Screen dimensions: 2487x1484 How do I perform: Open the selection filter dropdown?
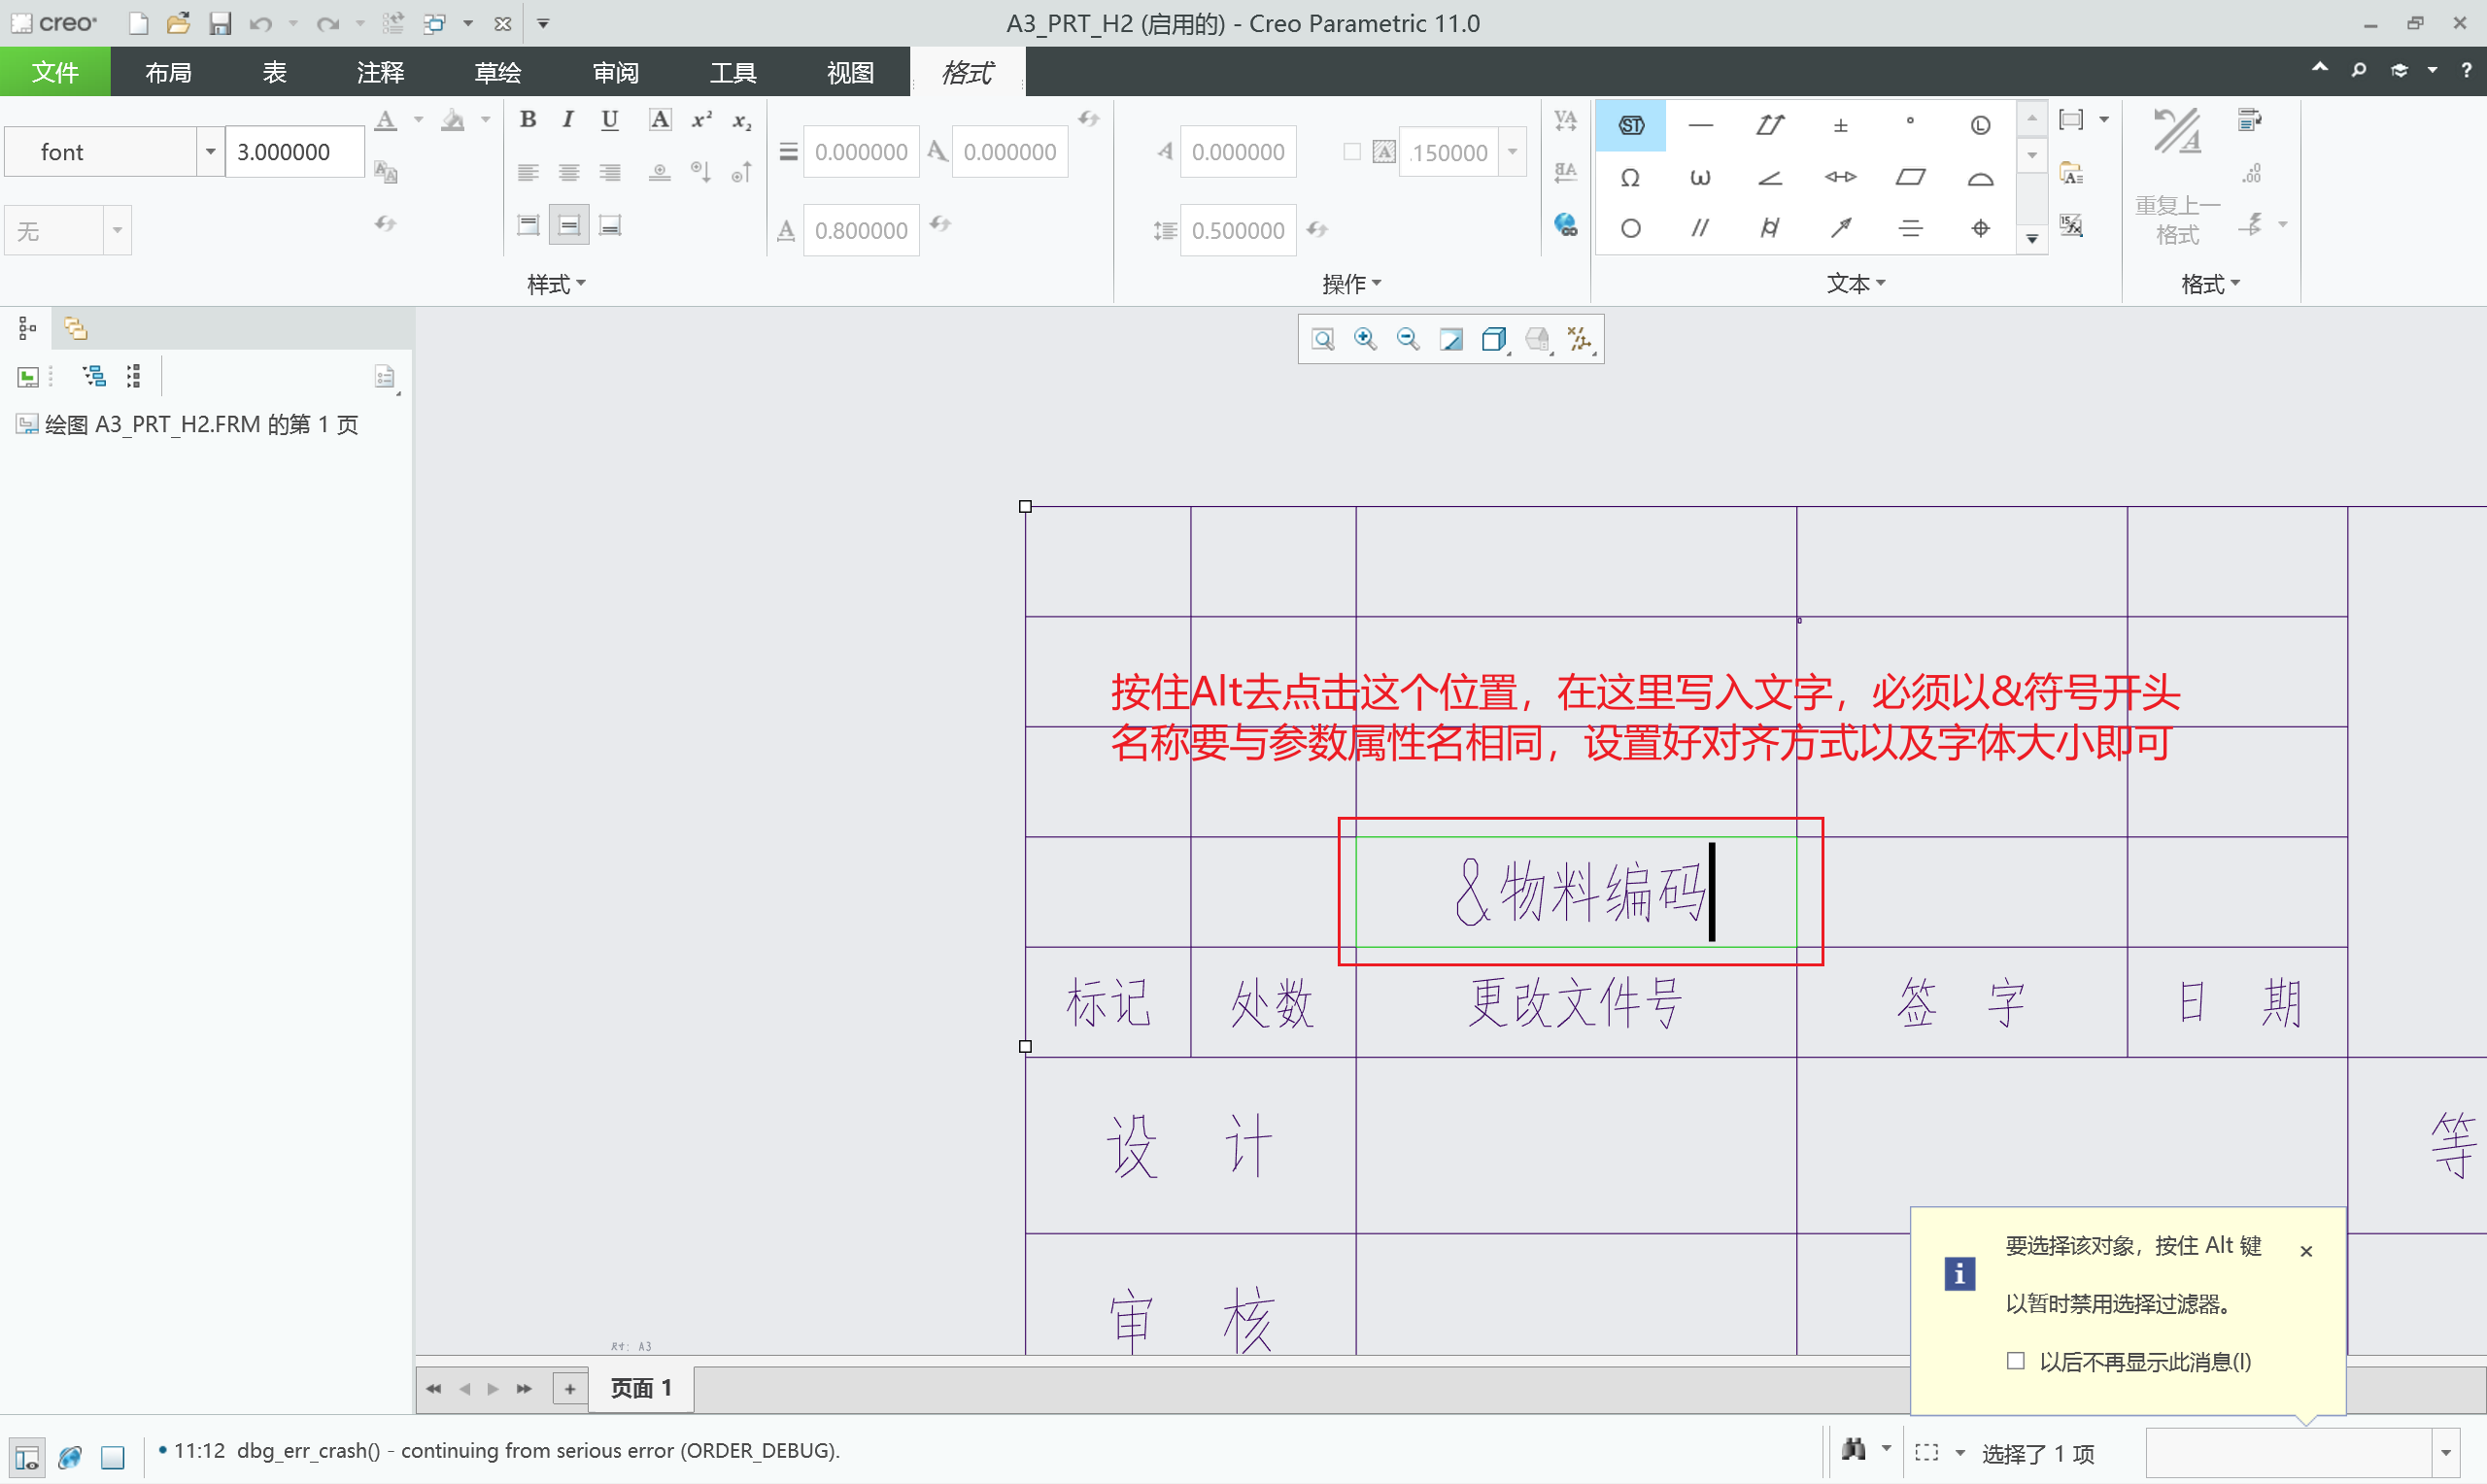[x=2445, y=1453]
